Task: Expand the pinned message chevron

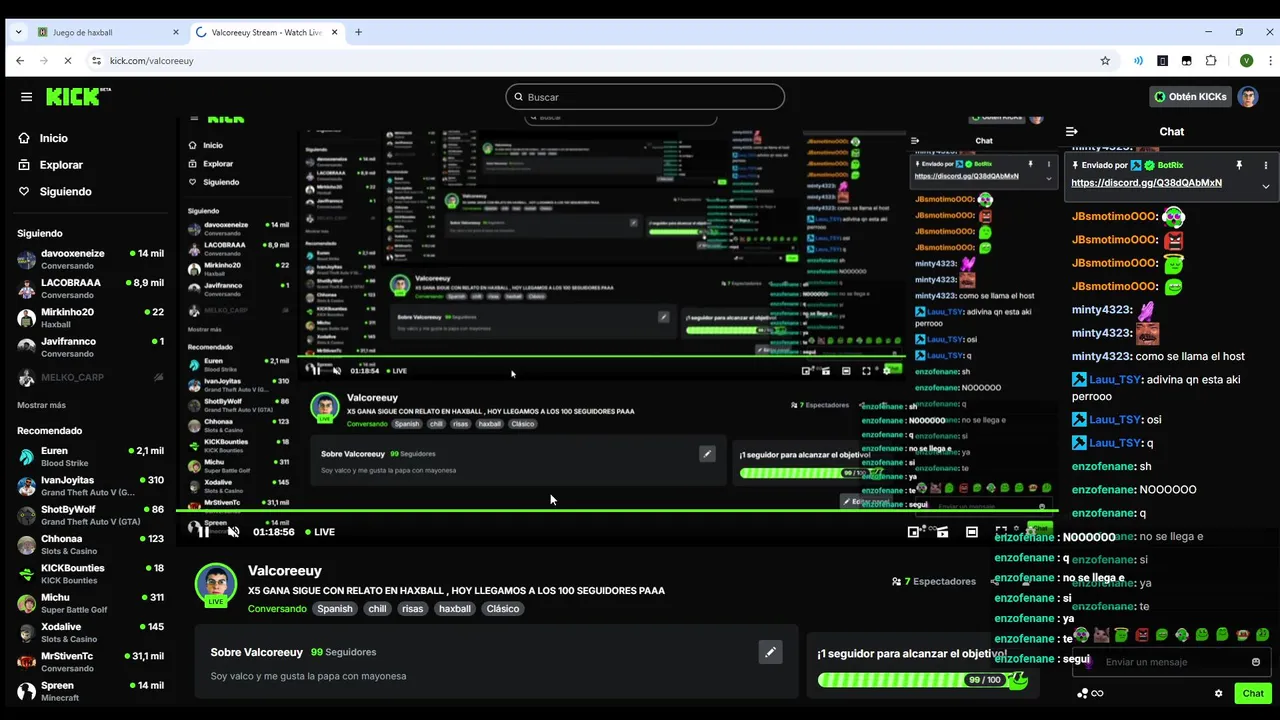Action: [x=1265, y=186]
